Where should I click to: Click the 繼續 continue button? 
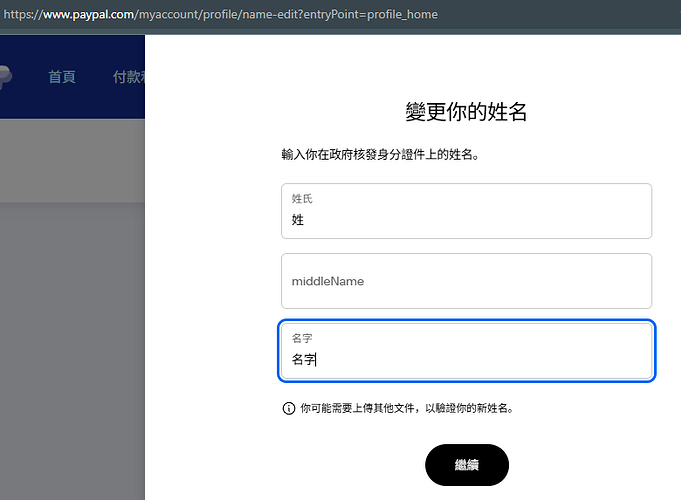(x=467, y=465)
